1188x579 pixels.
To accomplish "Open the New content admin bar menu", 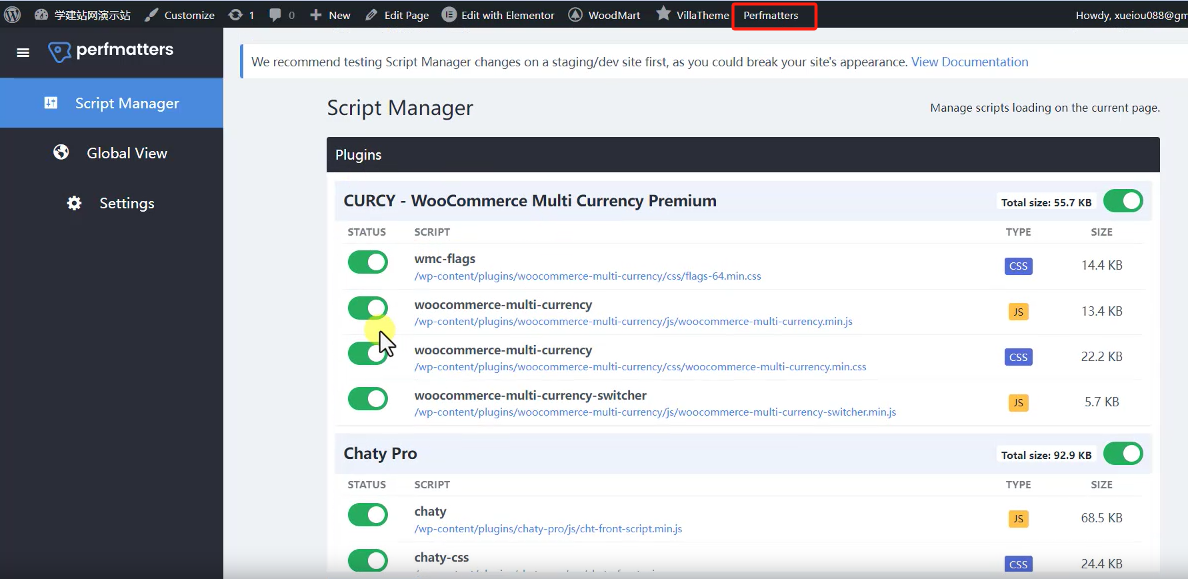I will (330, 14).
